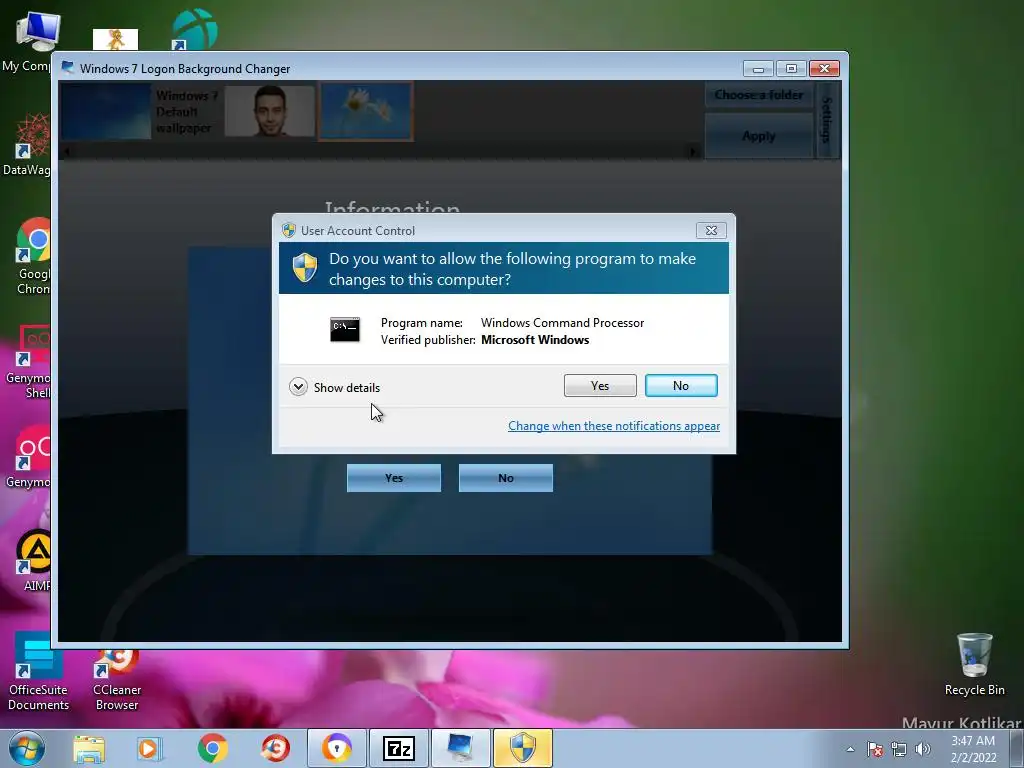Click Choose a folder button
The height and width of the screenshot is (768, 1024).
pos(759,95)
